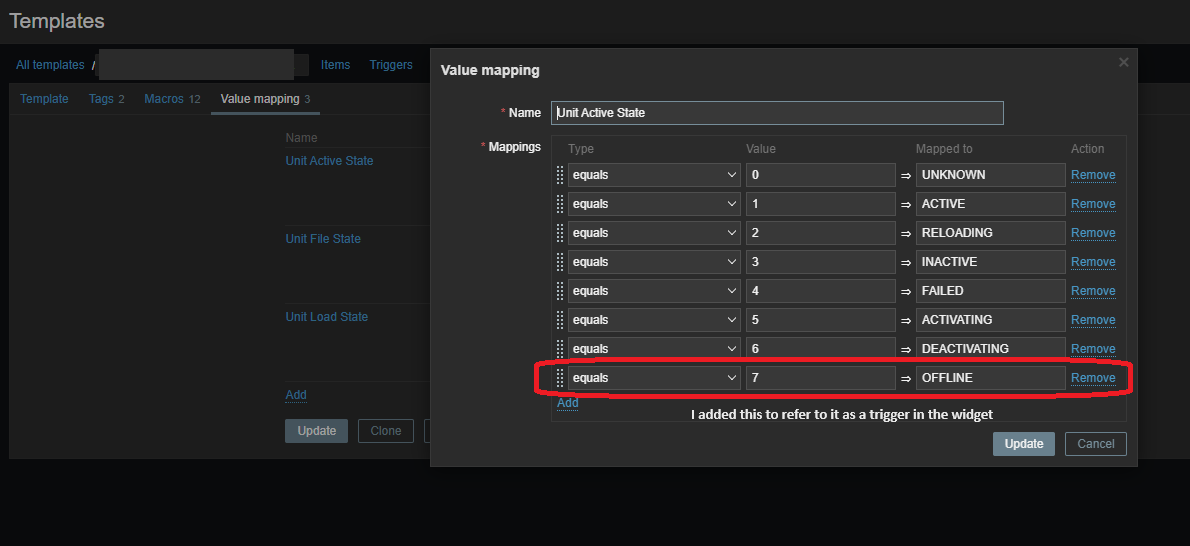Open the Tags tab
1190x546 pixels.
click(106, 99)
